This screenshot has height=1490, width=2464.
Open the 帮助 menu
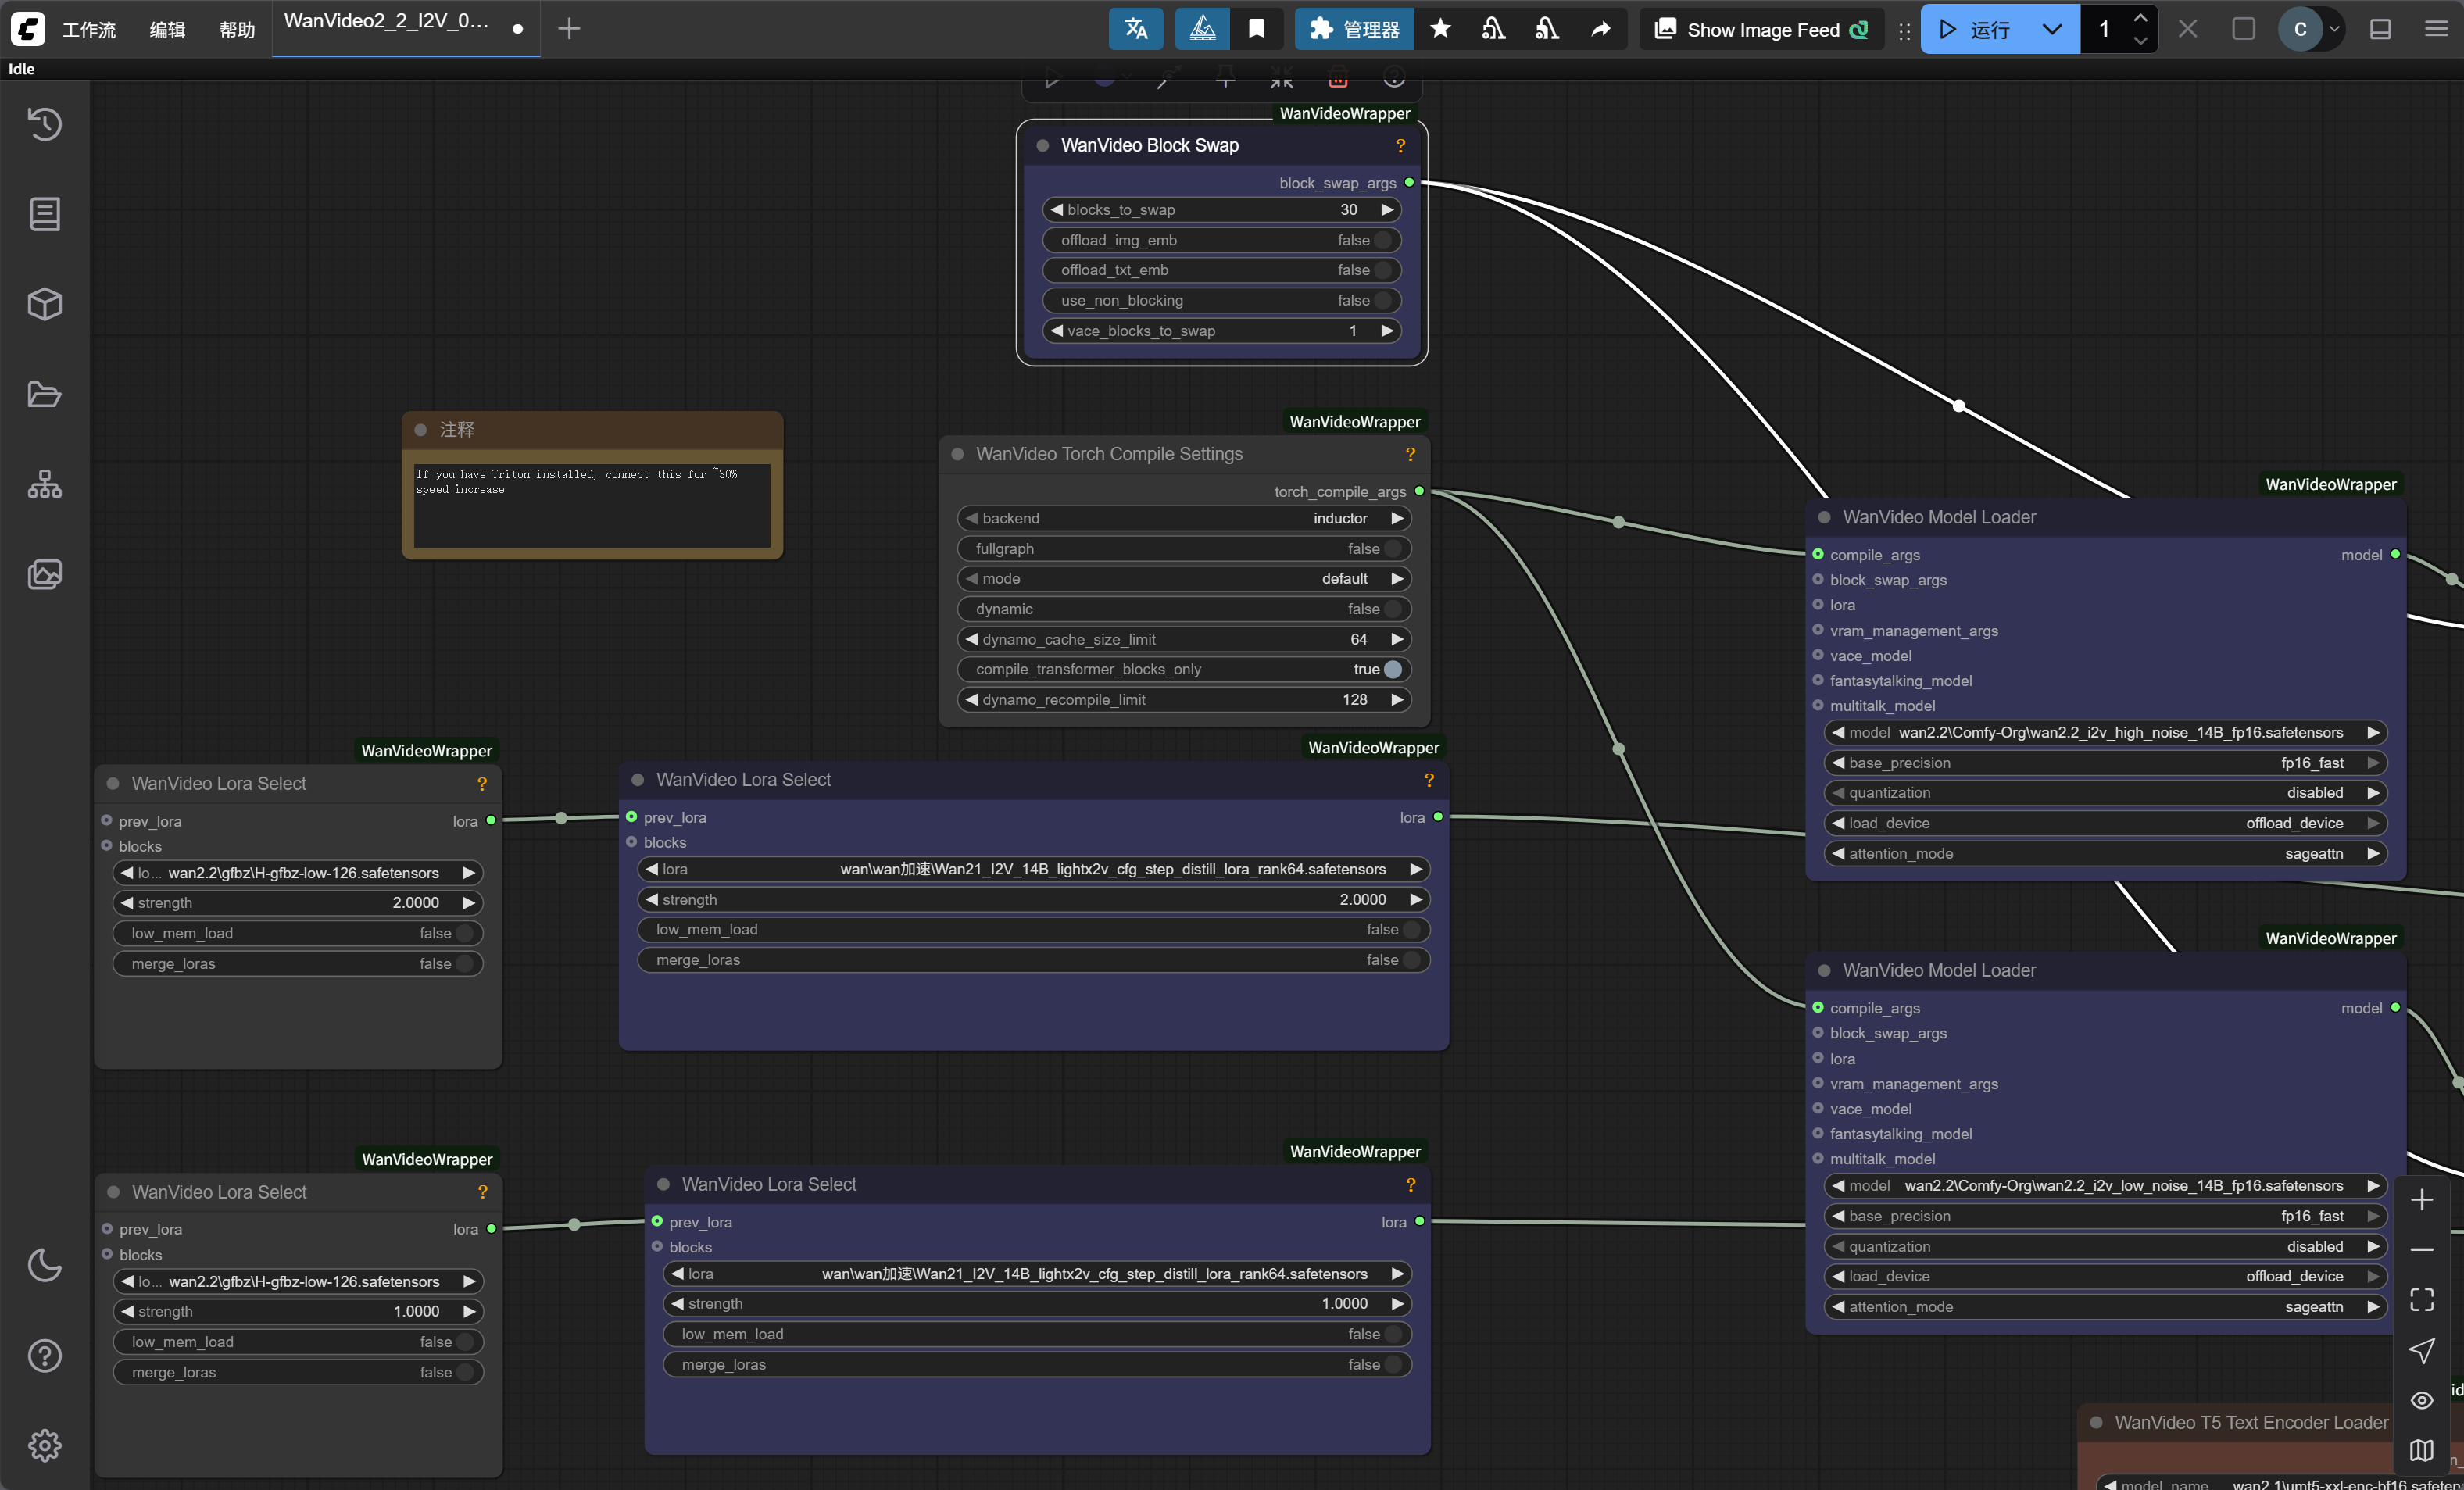point(237,29)
